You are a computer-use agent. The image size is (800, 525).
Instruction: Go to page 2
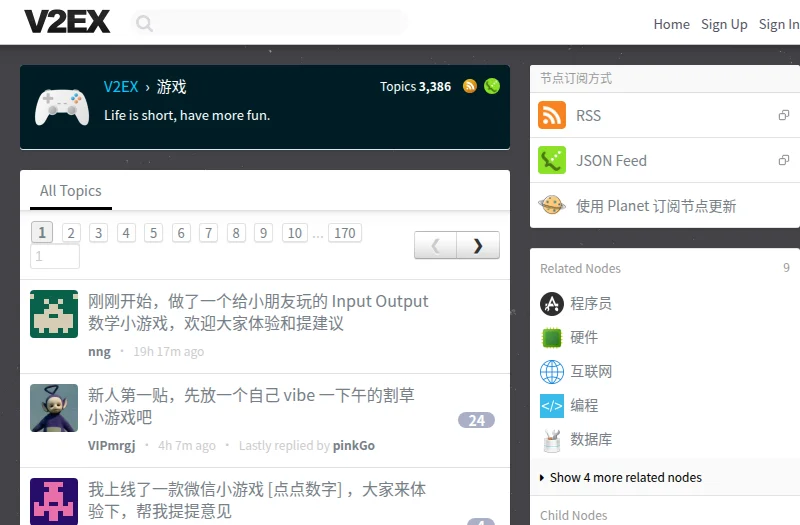(71, 233)
